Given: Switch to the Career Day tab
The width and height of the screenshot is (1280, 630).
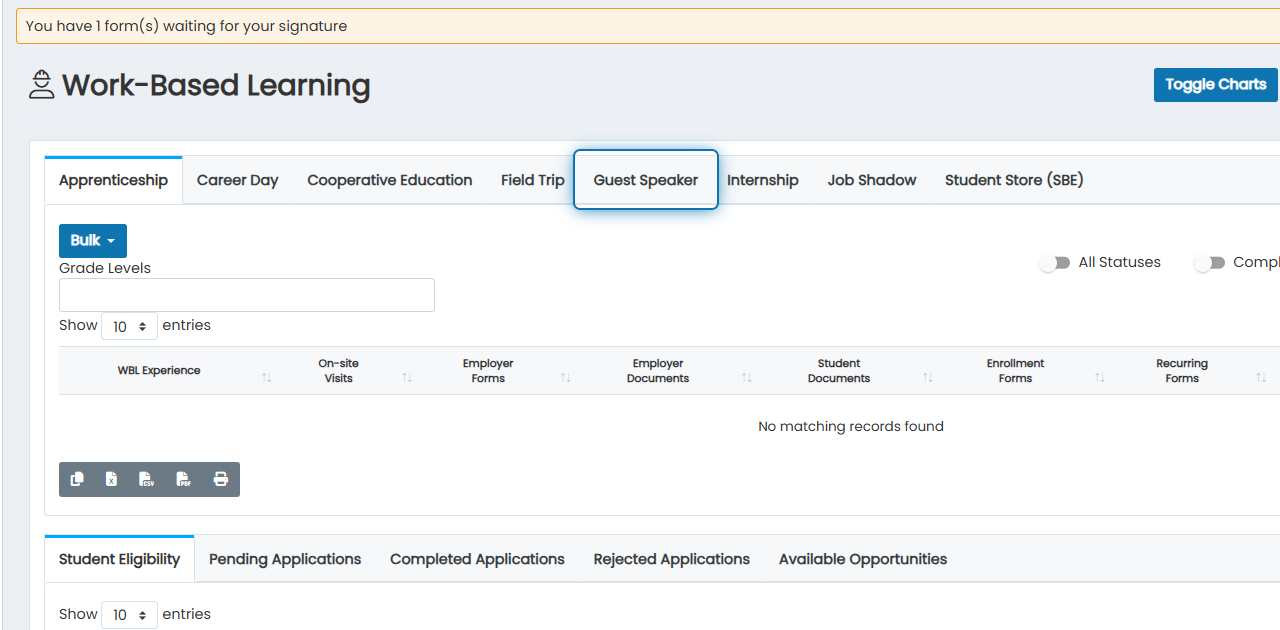Looking at the screenshot, I should coord(238,180).
